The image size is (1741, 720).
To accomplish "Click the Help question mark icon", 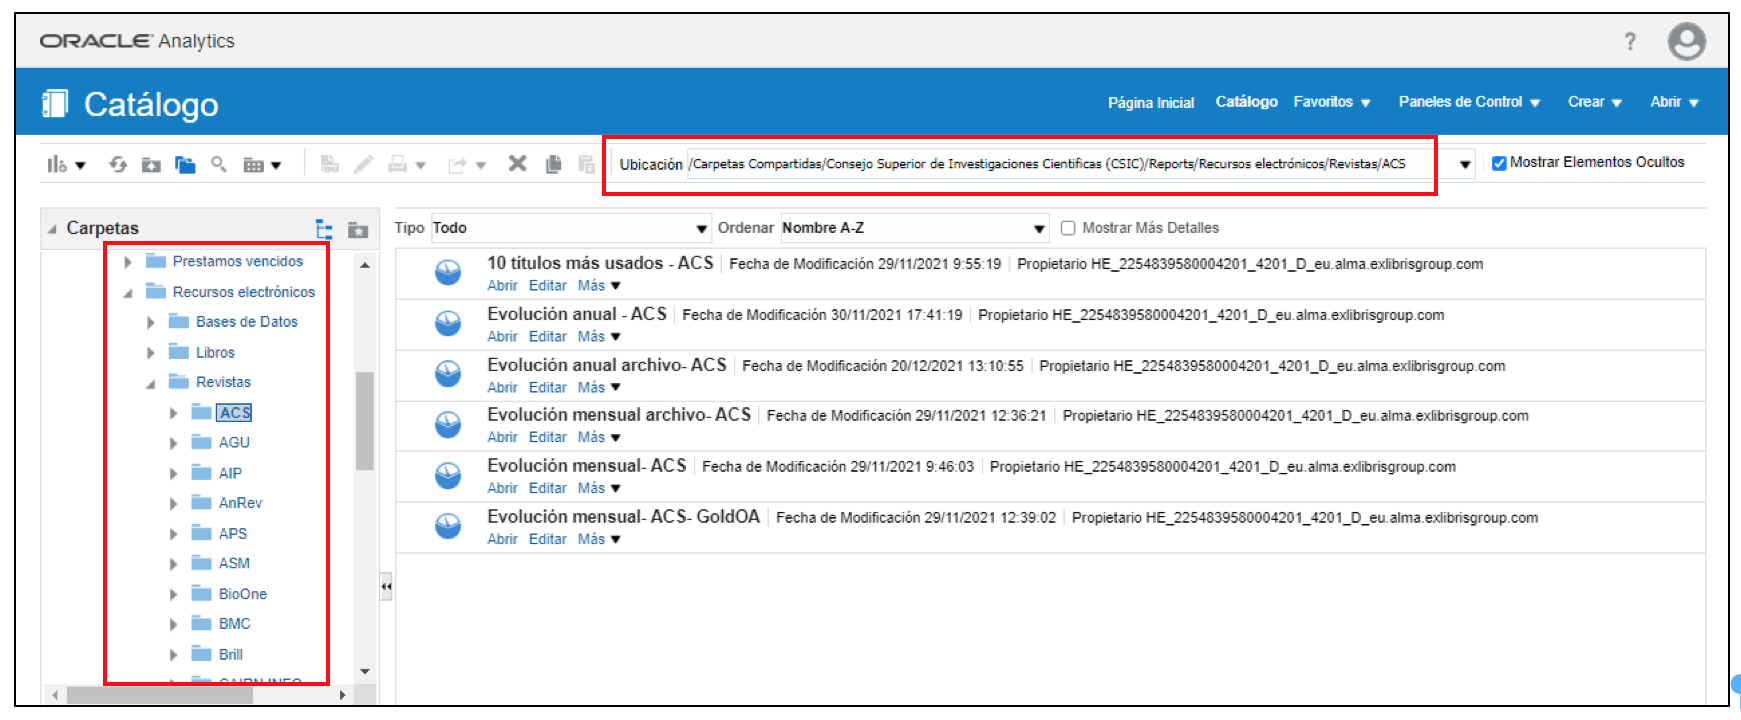I will pyautogui.click(x=1630, y=41).
